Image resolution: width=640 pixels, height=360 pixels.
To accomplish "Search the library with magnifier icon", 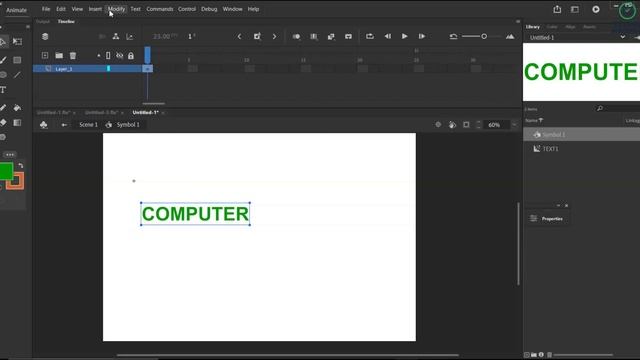I will (600, 108).
